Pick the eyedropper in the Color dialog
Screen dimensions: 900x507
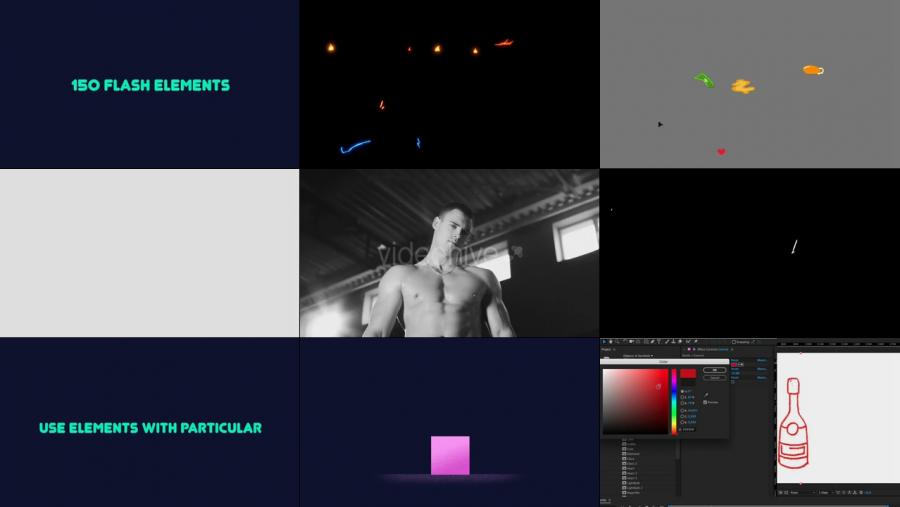click(705, 394)
